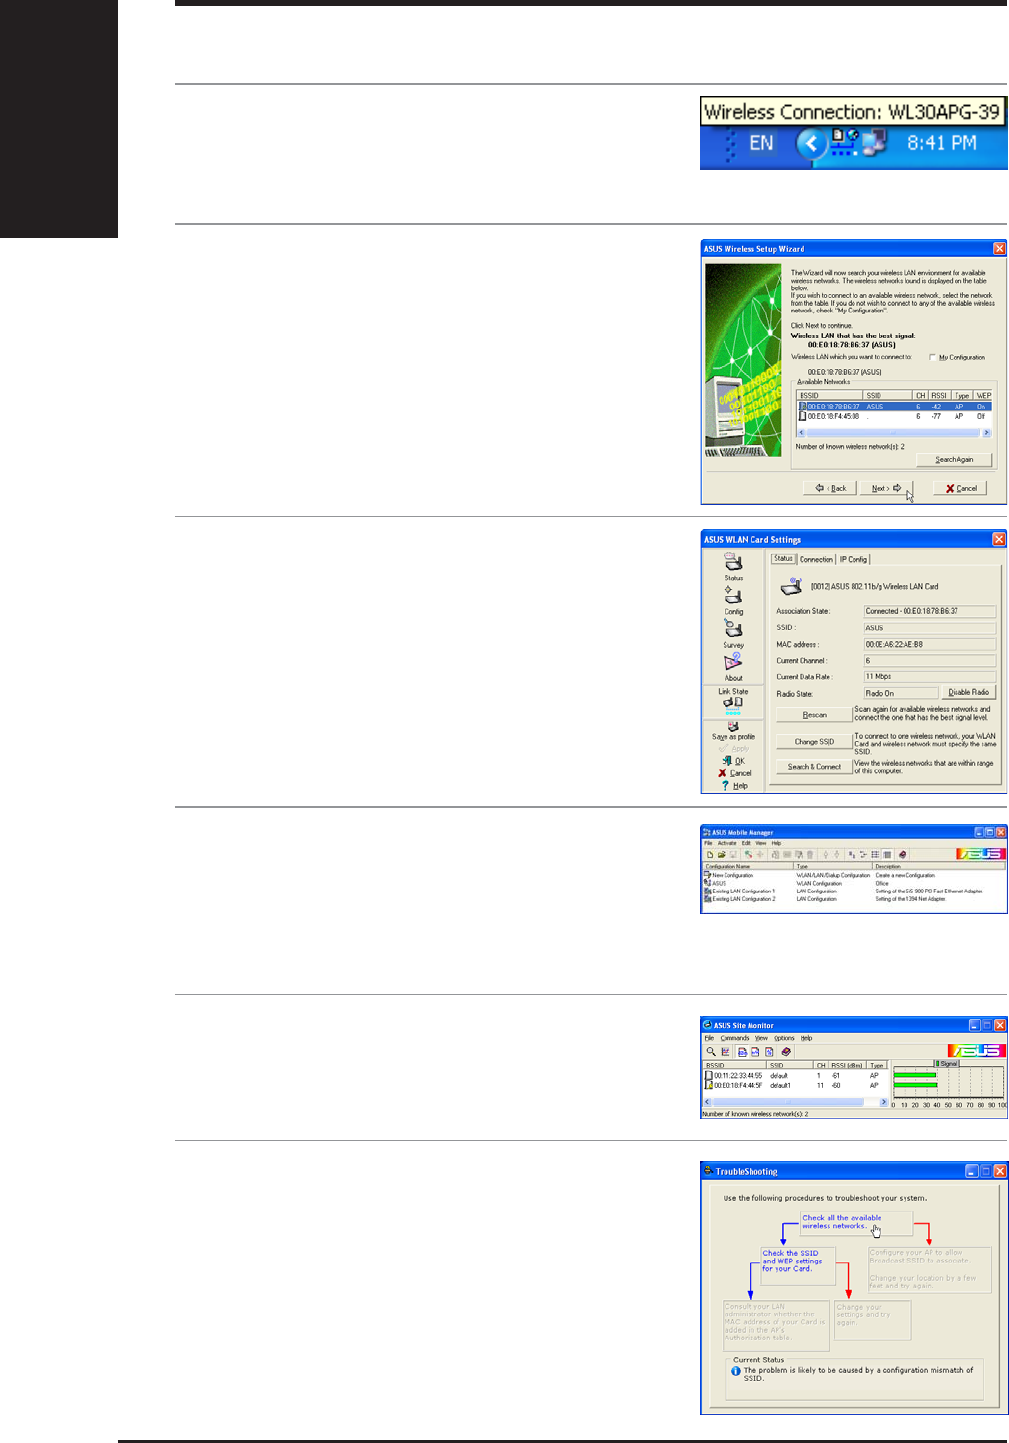Click the Current Data Rate 11 Mbps field
Screen dimensions: 1009x1443
point(929,677)
